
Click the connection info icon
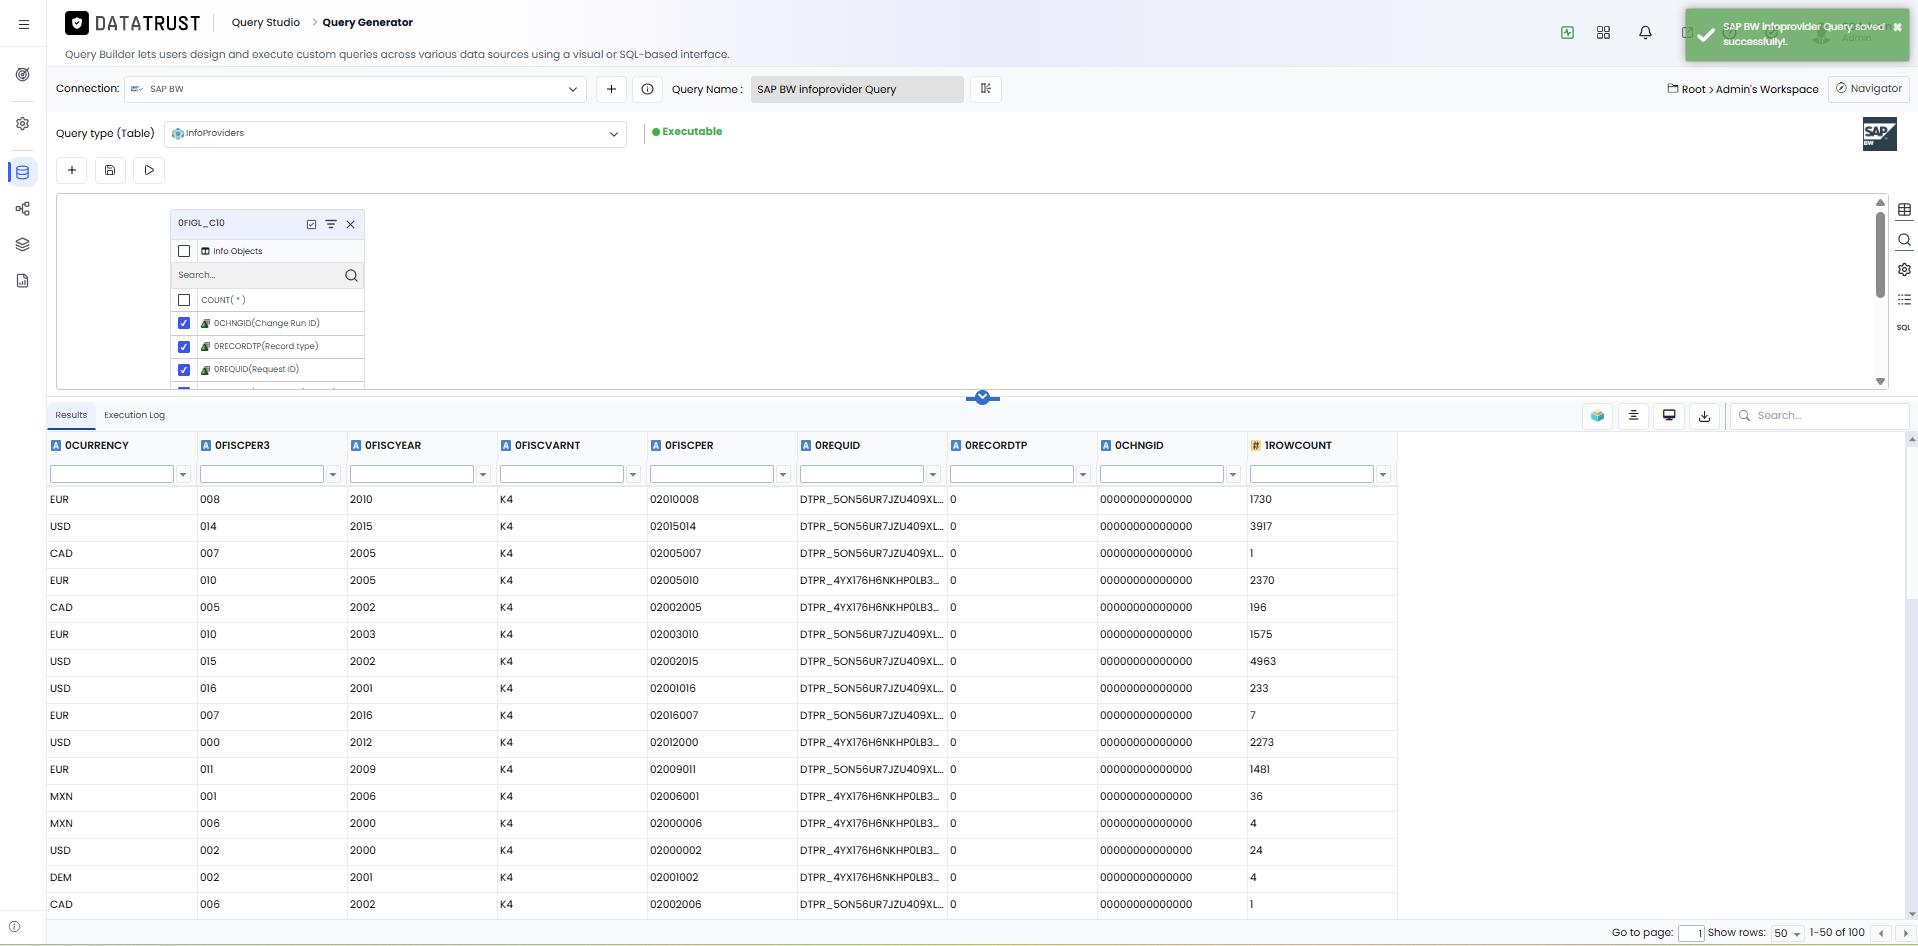648,89
